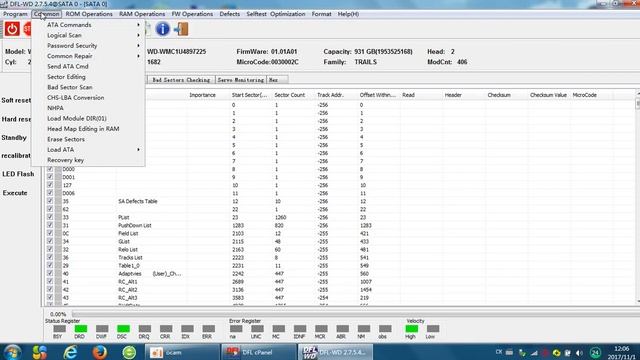Screen dimensions: 640x360
Task: Open the Format menu
Action: click(322, 14)
